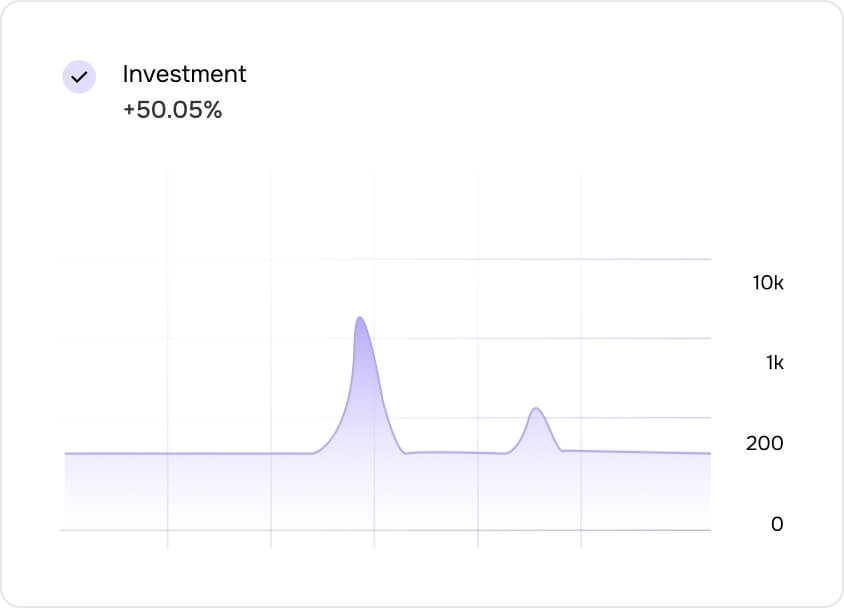Screen dimensions: 844x608
Task: Click the 10k y-axis label
Action: point(768,283)
